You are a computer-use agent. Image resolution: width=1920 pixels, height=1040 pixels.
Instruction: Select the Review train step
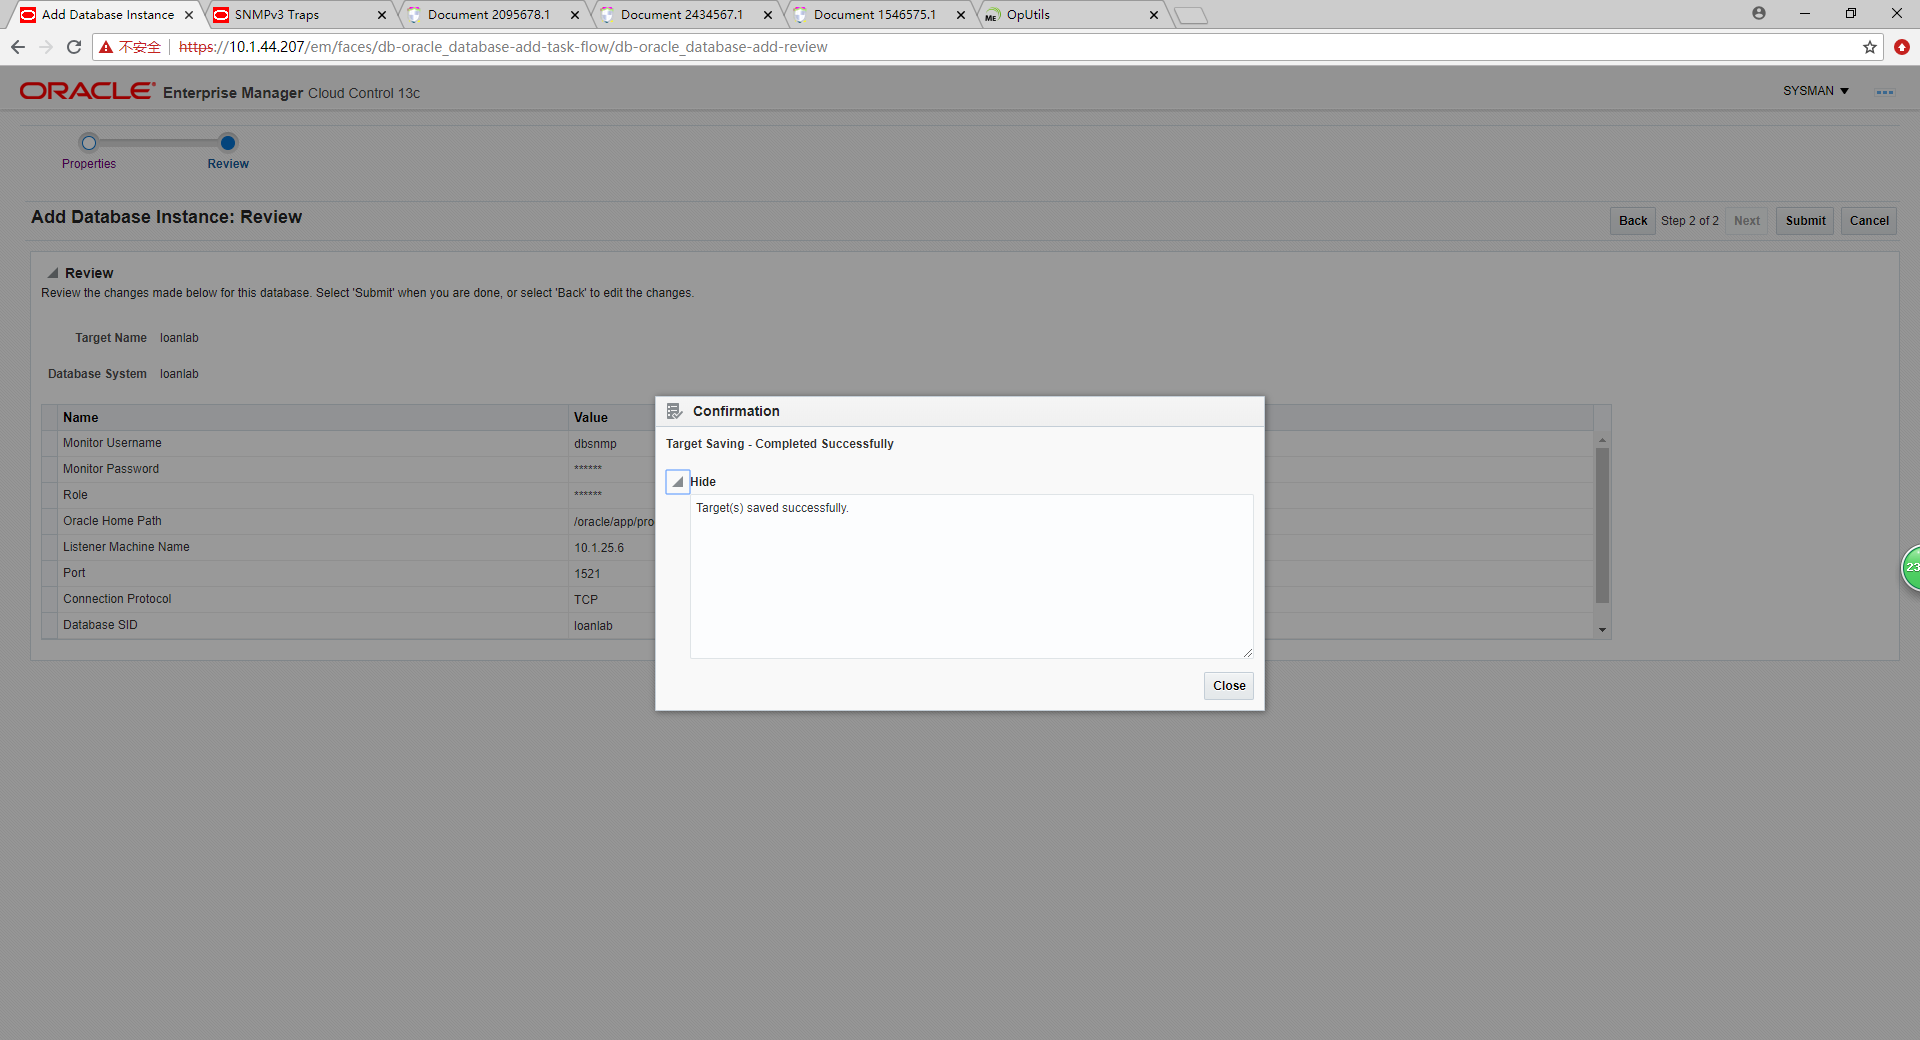pos(228,143)
